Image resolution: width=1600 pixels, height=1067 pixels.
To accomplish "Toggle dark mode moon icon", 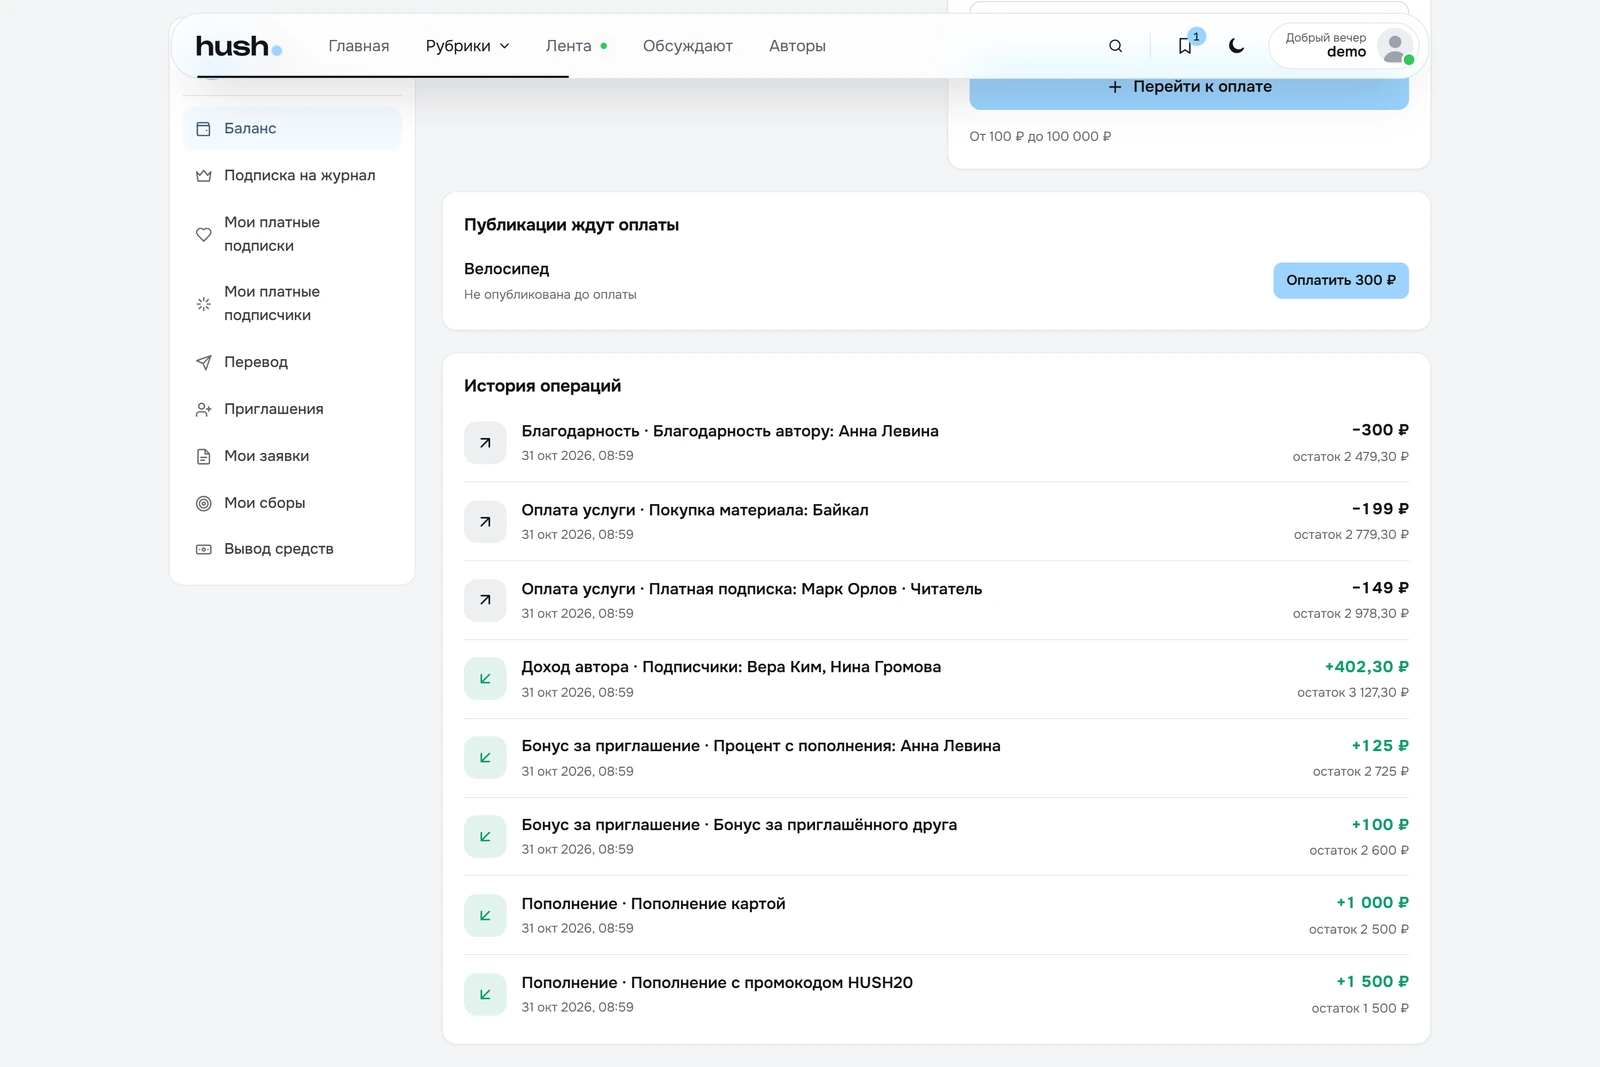I will point(1236,46).
